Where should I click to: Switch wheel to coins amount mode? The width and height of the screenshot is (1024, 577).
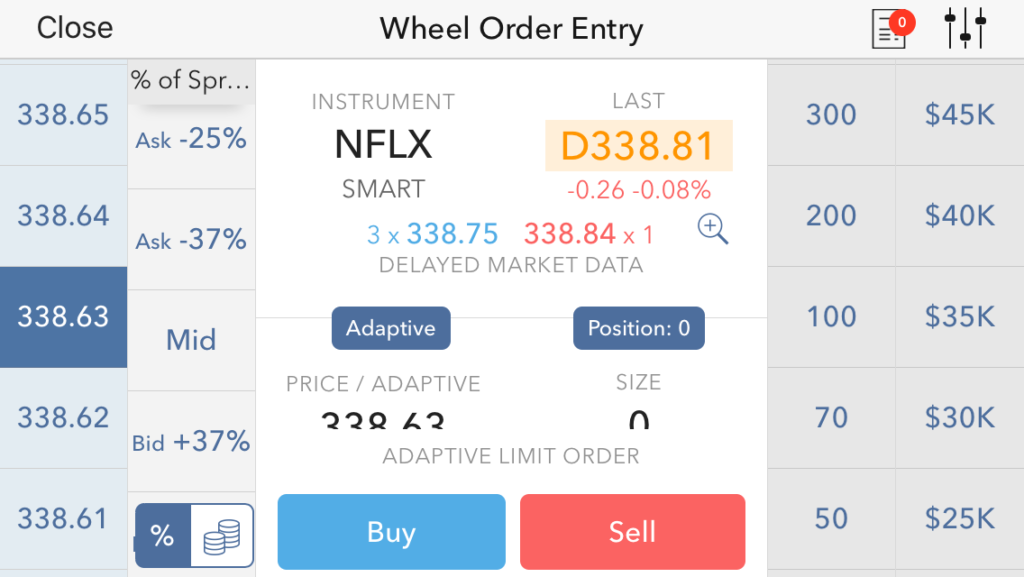pos(222,535)
